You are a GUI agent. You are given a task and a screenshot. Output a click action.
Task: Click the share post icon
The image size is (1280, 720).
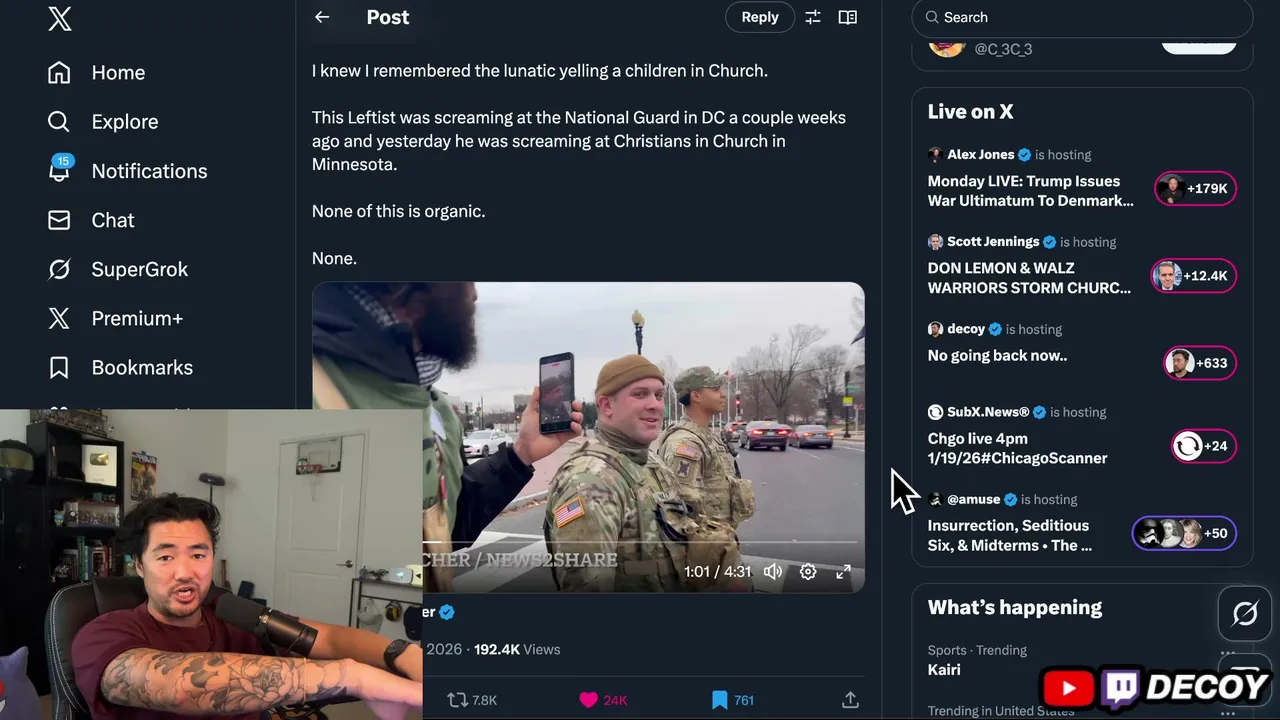click(x=850, y=700)
